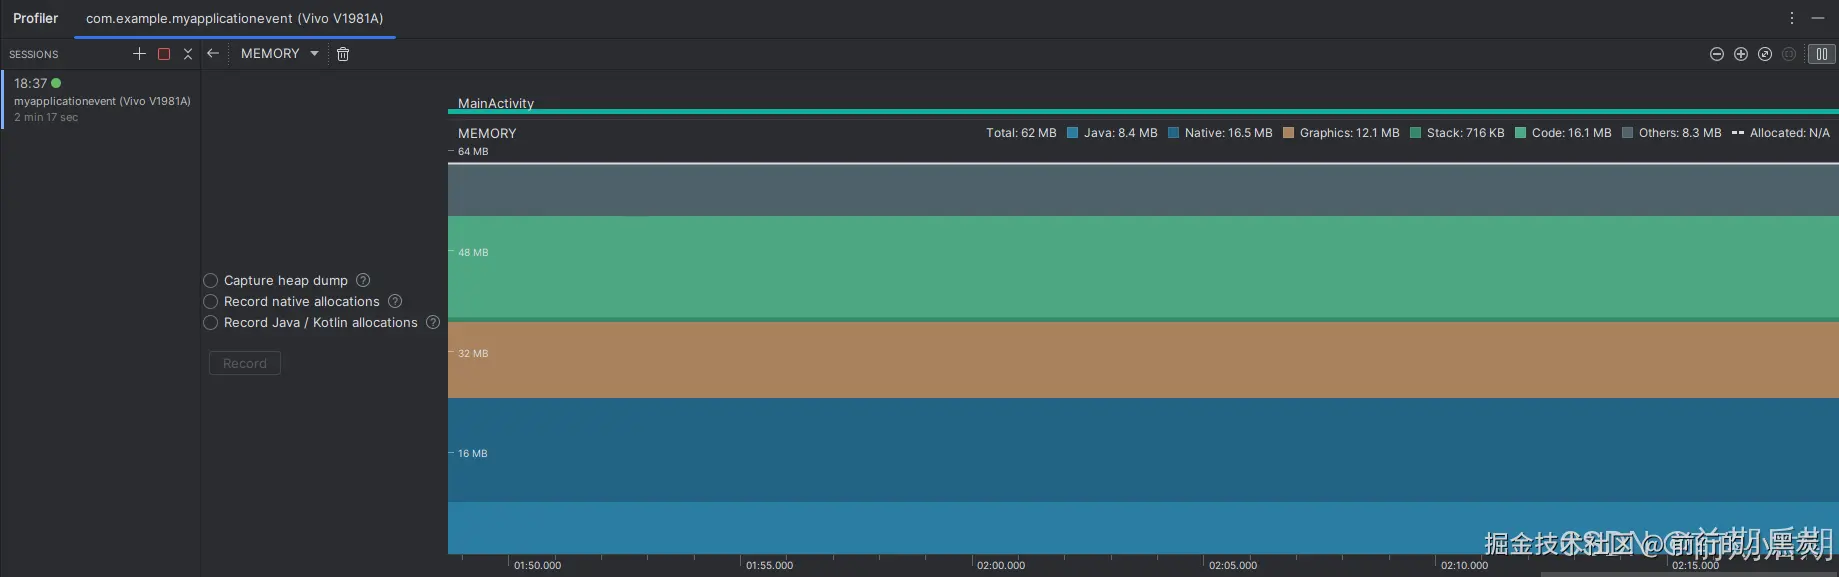Start a new profiling session with plus icon
Viewport: 1839px width, 577px height.
click(x=139, y=54)
